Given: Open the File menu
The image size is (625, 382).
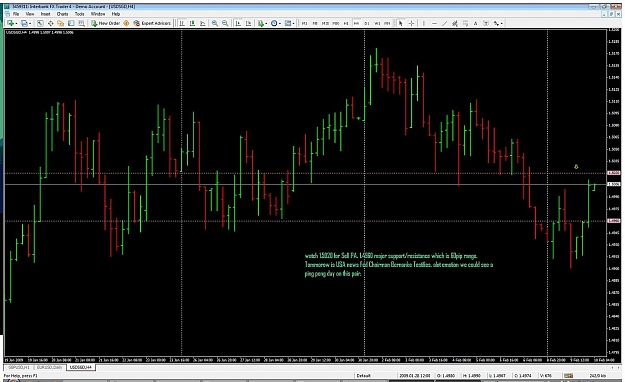Looking at the screenshot, I should click(16, 14).
